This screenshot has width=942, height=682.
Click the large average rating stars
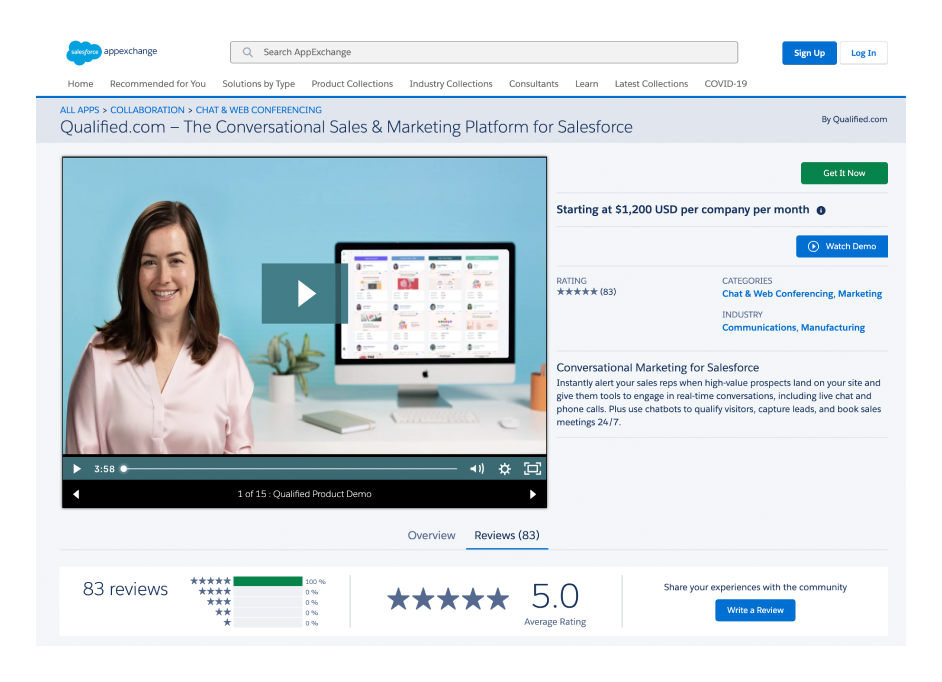448,599
